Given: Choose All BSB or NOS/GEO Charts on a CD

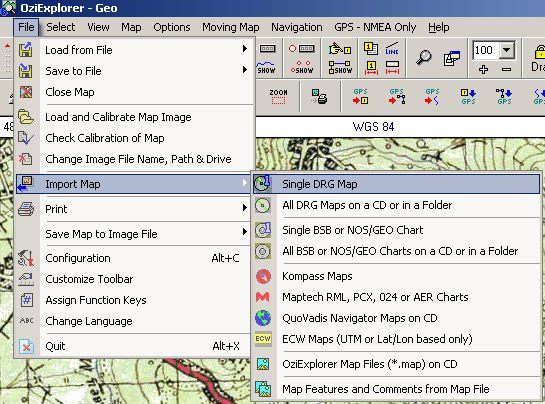Looking at the screenshot, I should click(x=396, y=251).
